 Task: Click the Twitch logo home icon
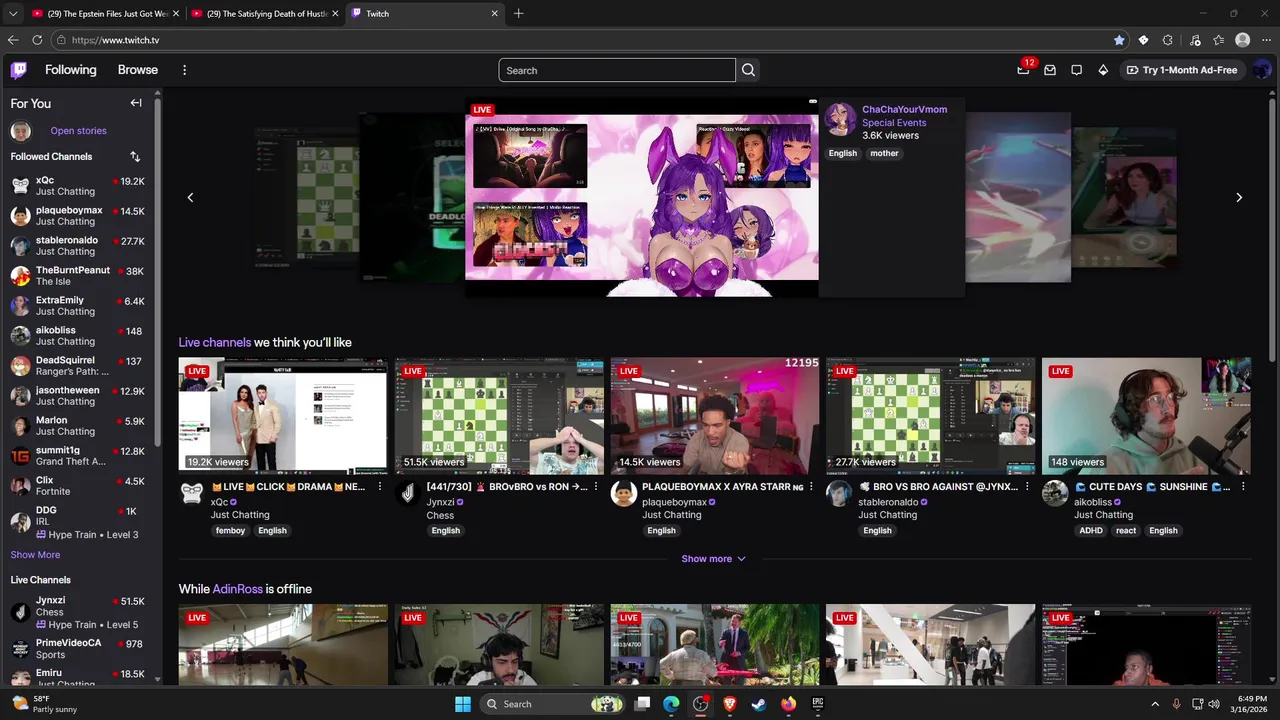tap(19, 70)
